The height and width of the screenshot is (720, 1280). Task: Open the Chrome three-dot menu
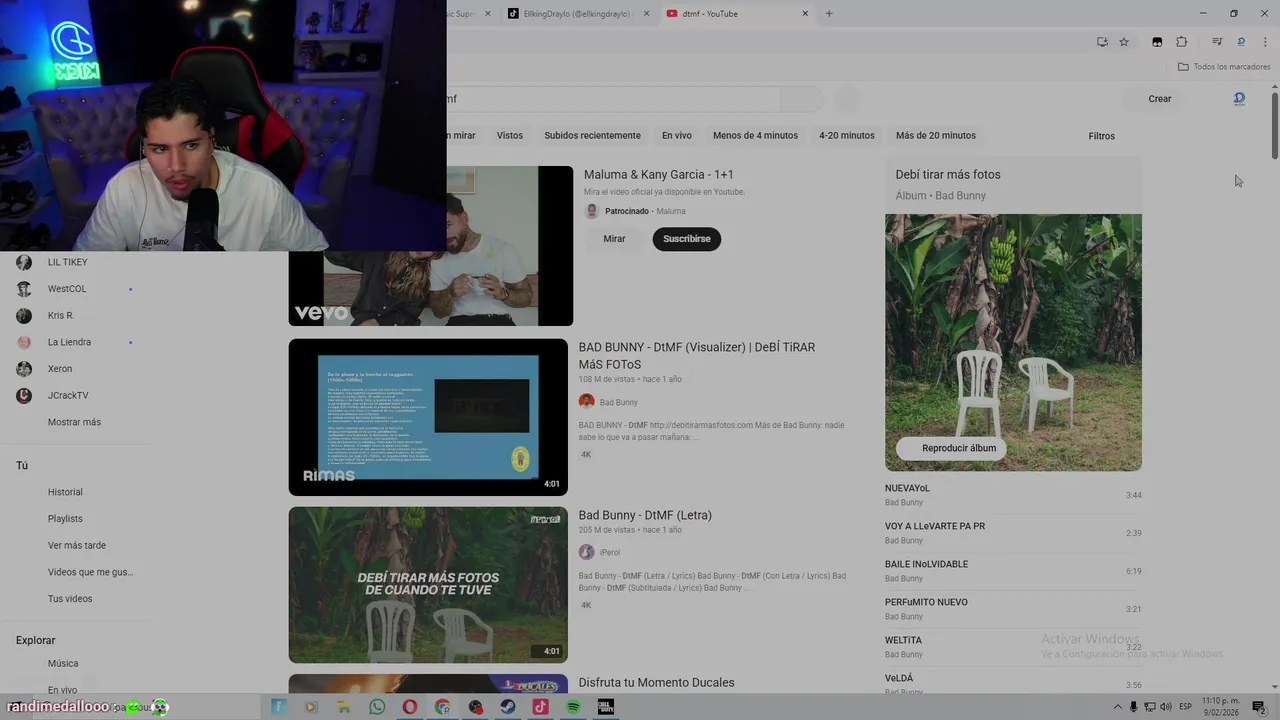click(1265, 42)
